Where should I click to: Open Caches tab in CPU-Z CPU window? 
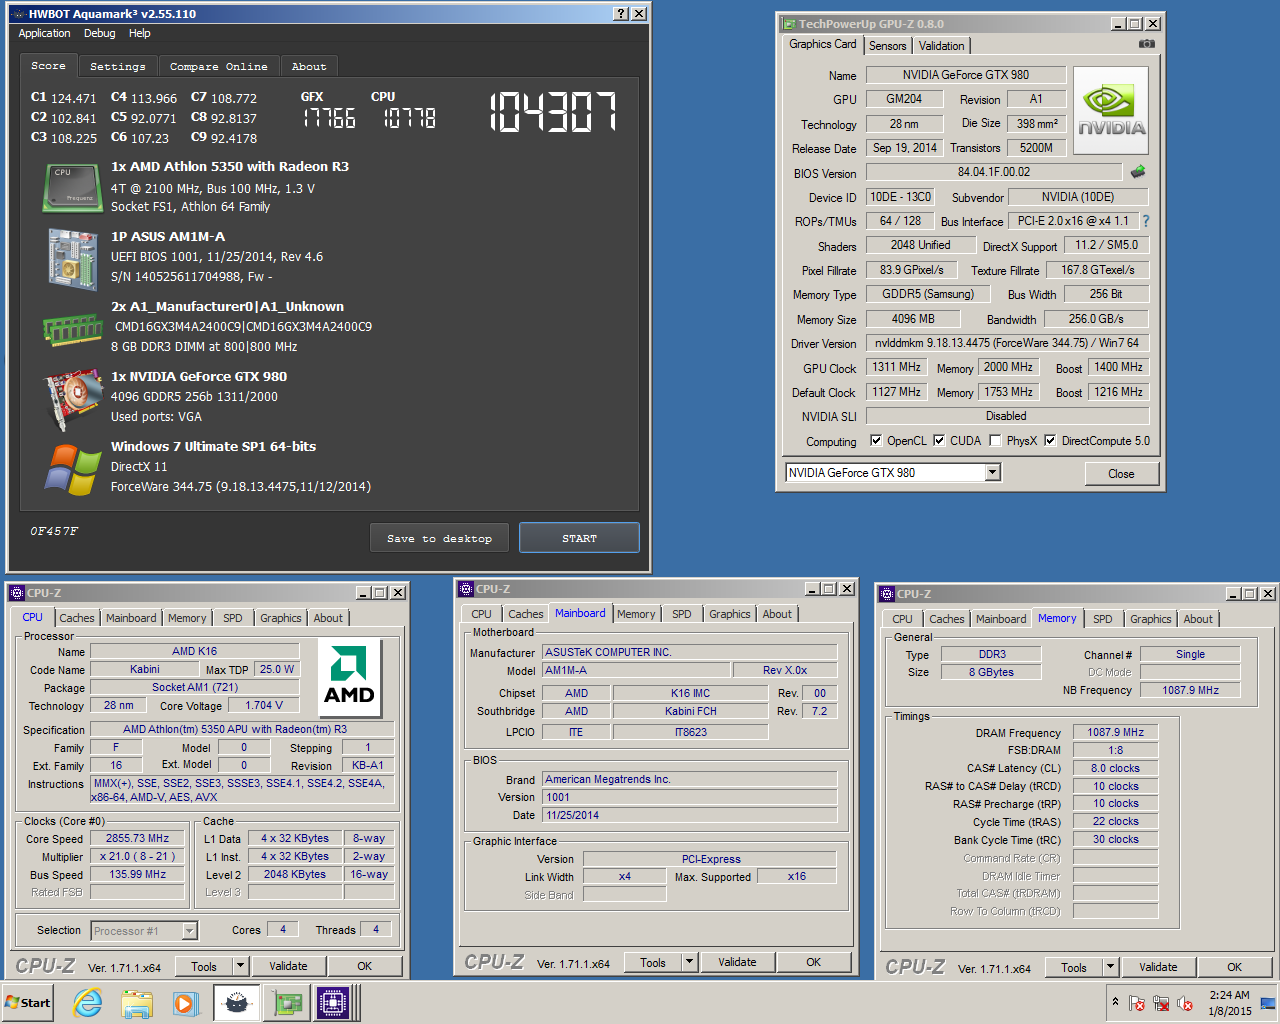click(x=77, y=618)
